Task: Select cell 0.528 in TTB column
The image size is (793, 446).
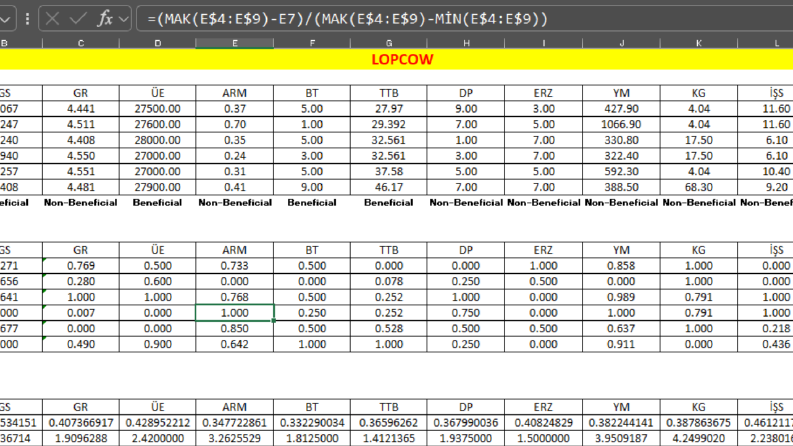Action: pos(388,329)
